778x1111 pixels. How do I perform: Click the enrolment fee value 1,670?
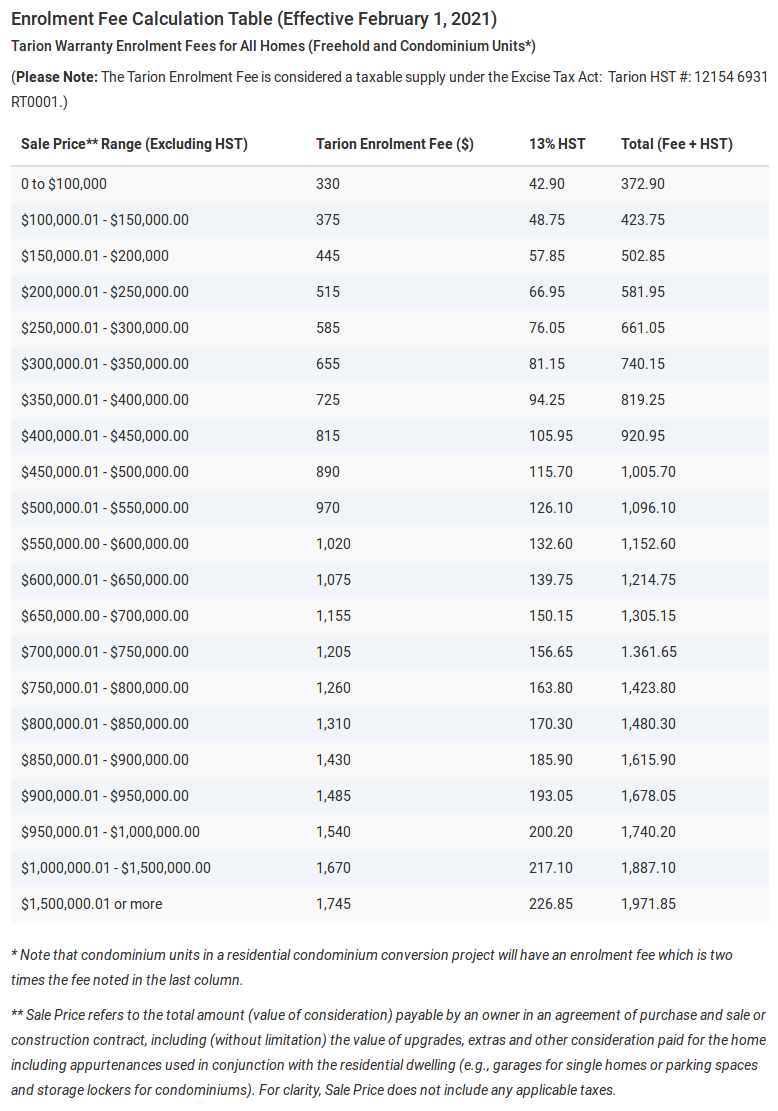pyautogui.click(x=333, y=868)
